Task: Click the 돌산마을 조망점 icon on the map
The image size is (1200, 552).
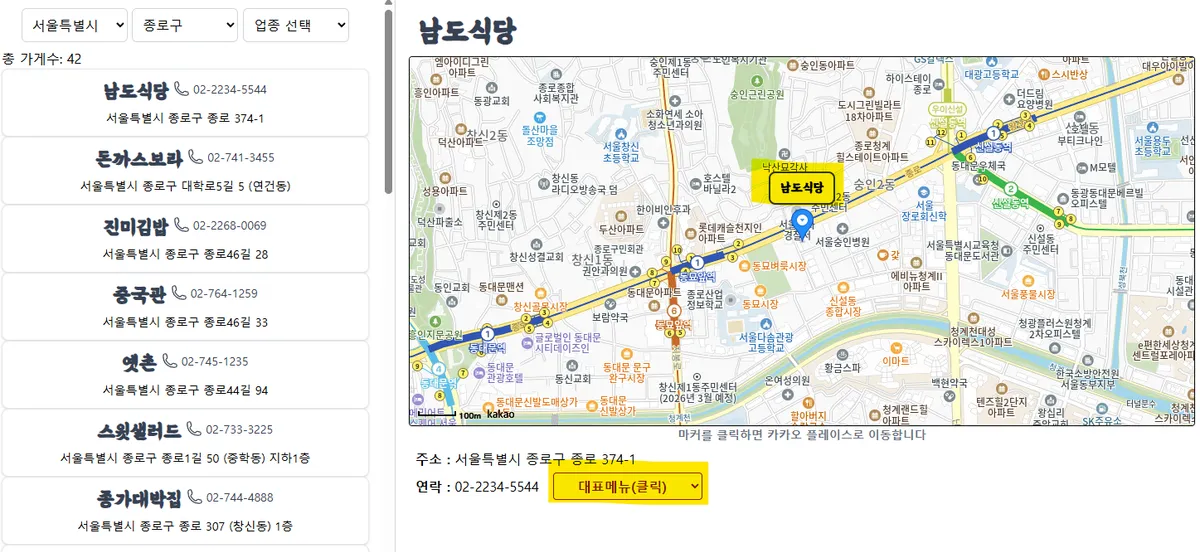Action: click(539, 118)
